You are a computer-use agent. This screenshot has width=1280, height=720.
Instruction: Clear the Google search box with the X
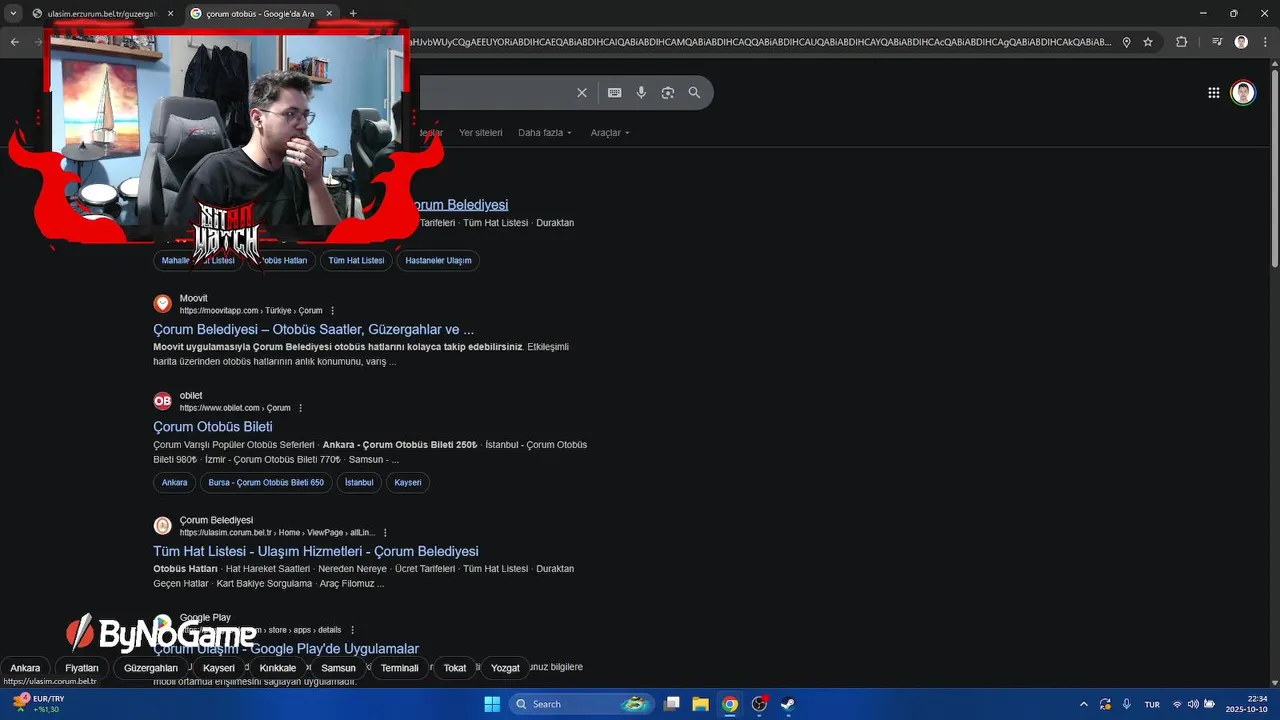pos(582,93)
